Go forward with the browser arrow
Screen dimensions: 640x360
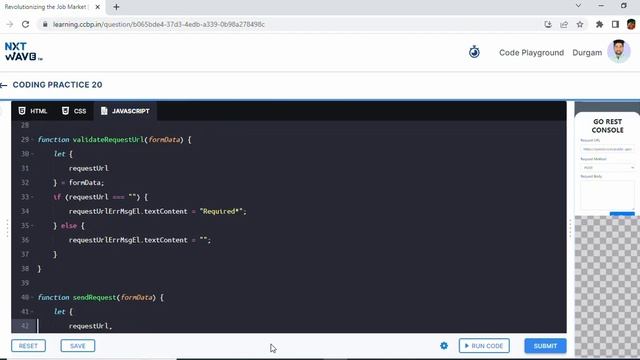9,24
